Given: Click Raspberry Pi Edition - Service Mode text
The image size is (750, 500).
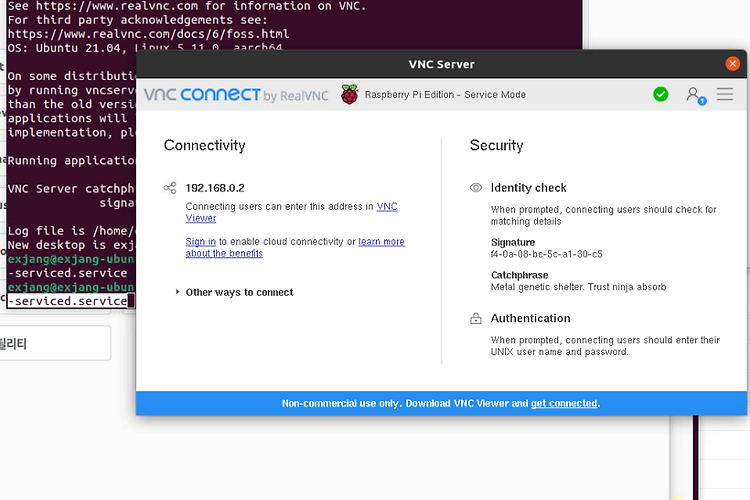Looking at the screenshot, I should click(445, 95).
